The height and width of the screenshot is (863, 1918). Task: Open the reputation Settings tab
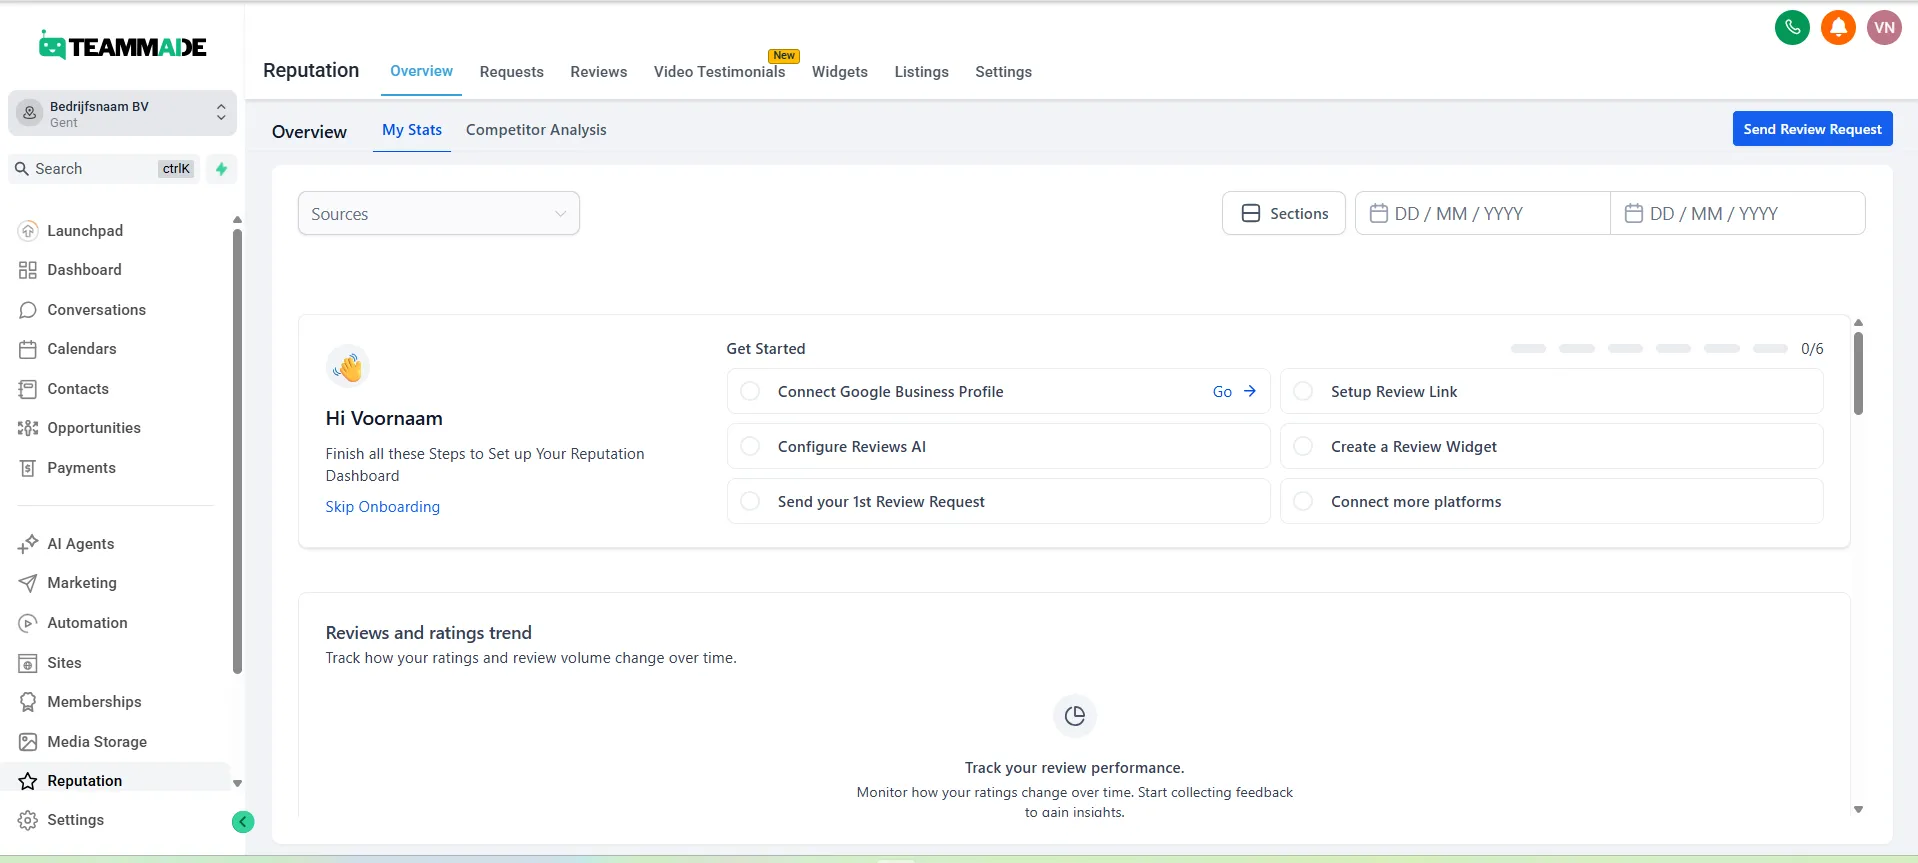pyautogui.click(x=1003, y=72)
